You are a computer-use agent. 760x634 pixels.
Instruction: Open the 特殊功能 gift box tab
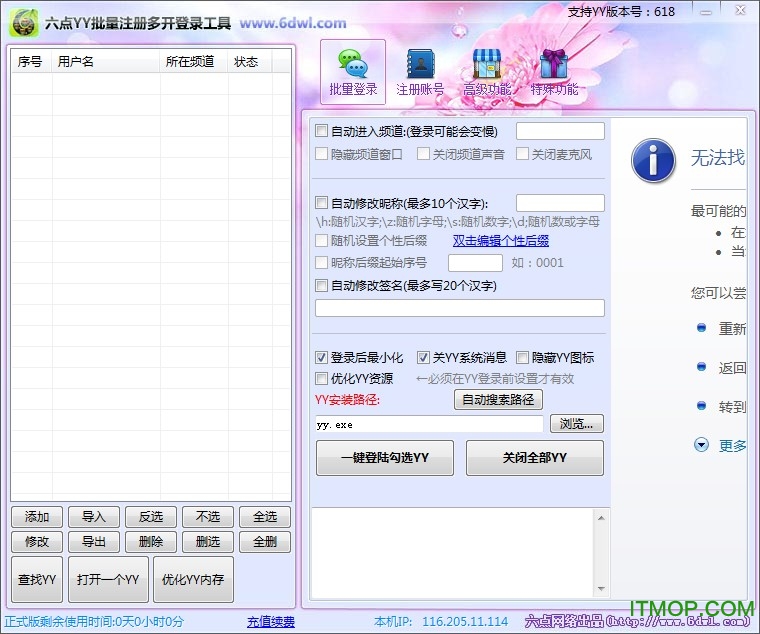point(554,72)
